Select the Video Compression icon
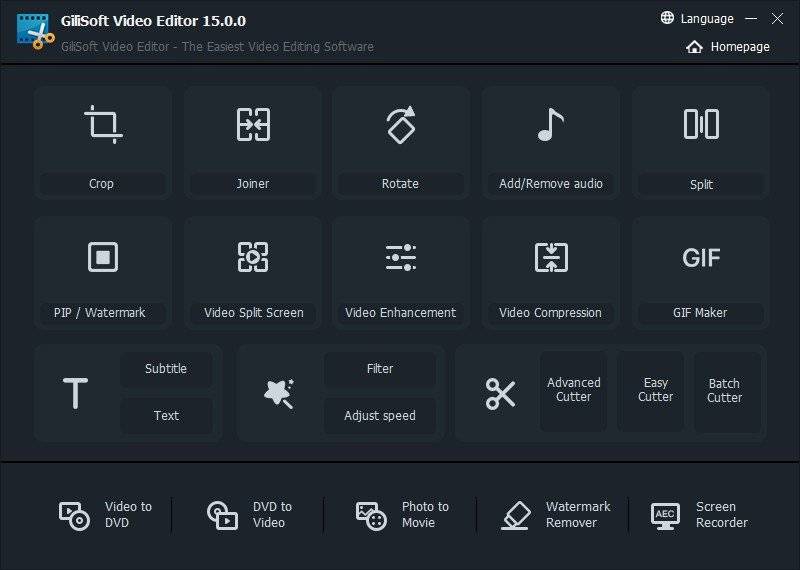Viewport: 800px width, 570px height. tap(551, 257)
